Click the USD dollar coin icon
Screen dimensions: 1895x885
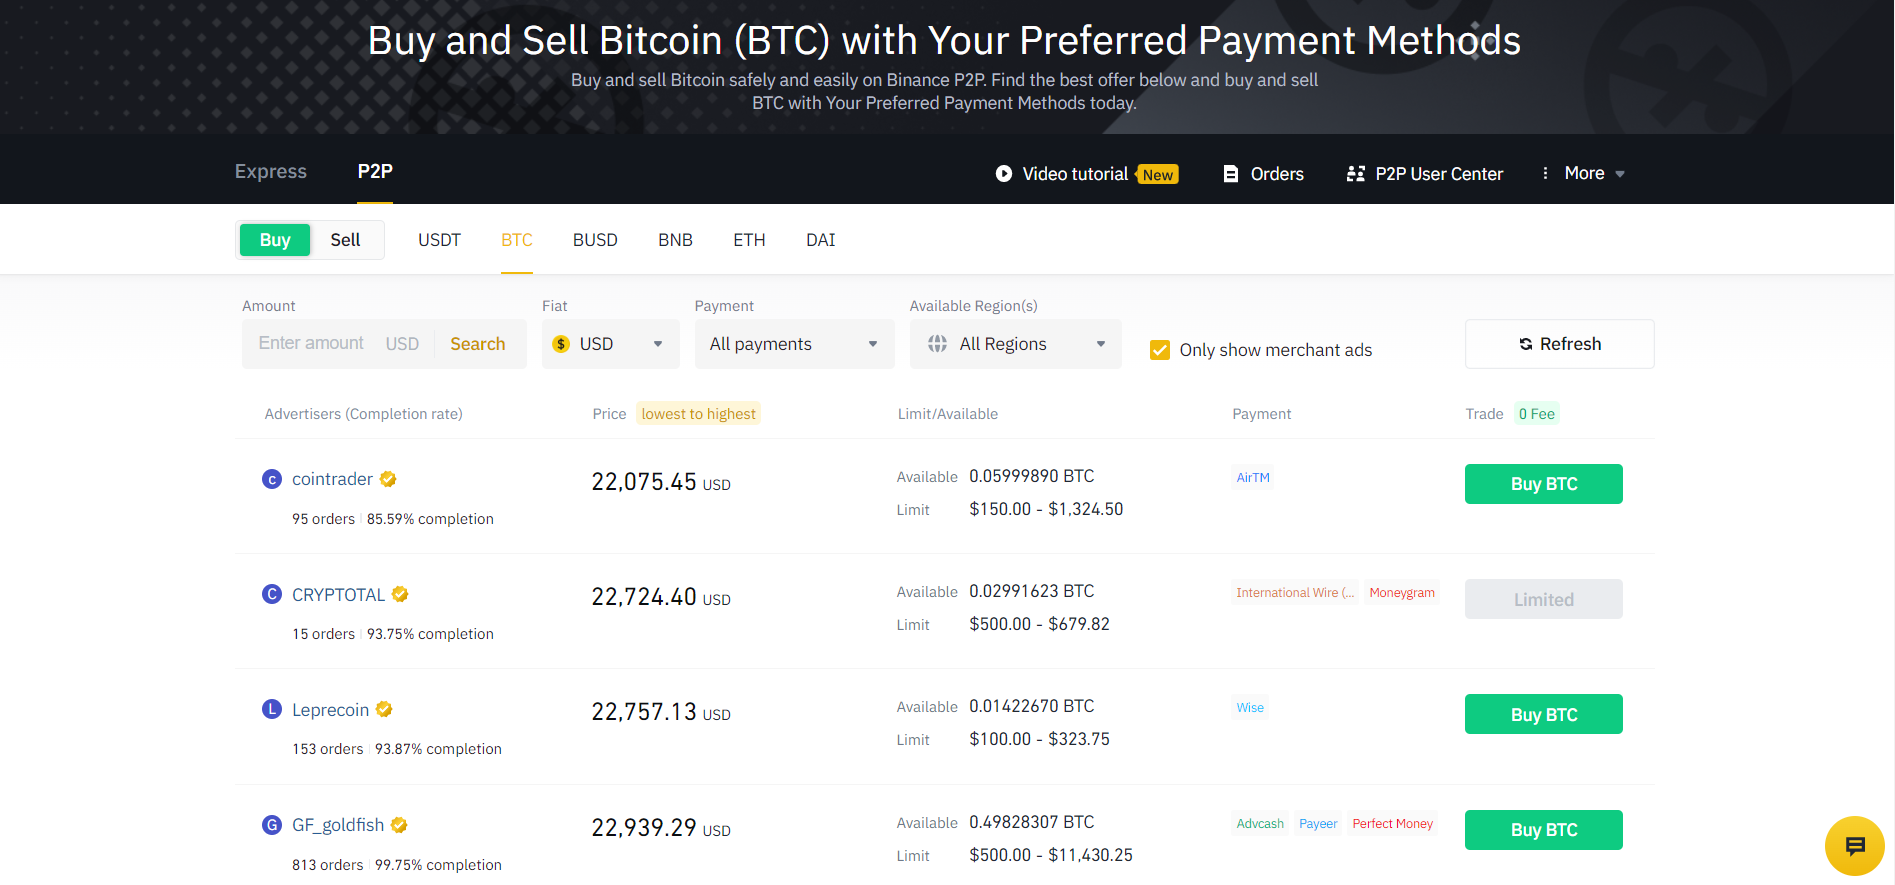point(561,344)
